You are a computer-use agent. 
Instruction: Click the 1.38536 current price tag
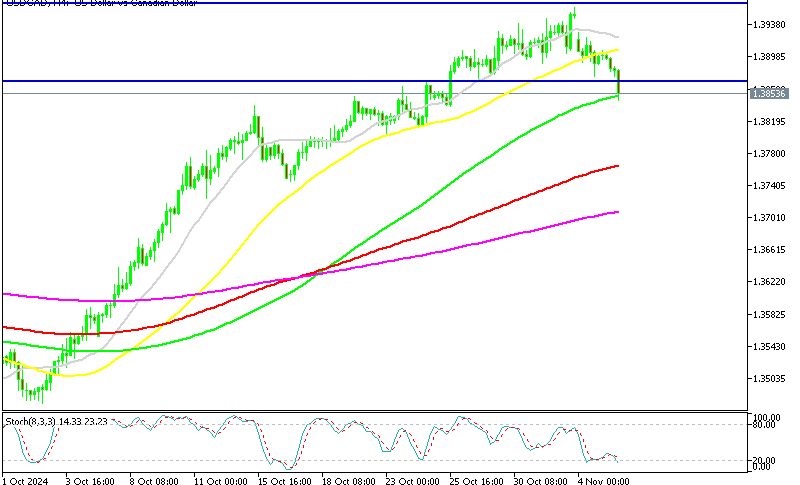click(x=769, y=93)
